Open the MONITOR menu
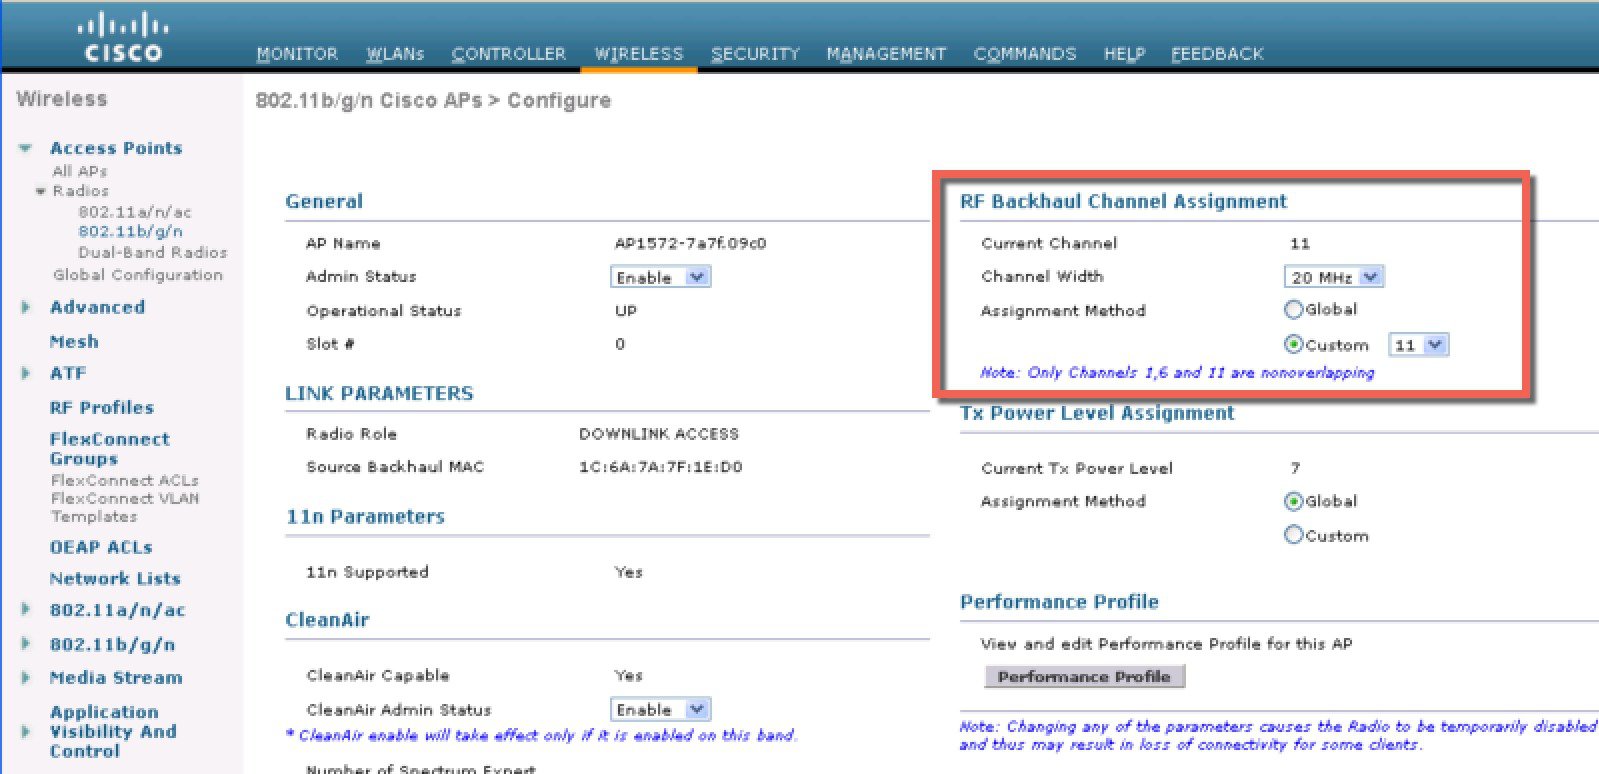Viewport: 1599px width, 774px height. tap(297, 54)
